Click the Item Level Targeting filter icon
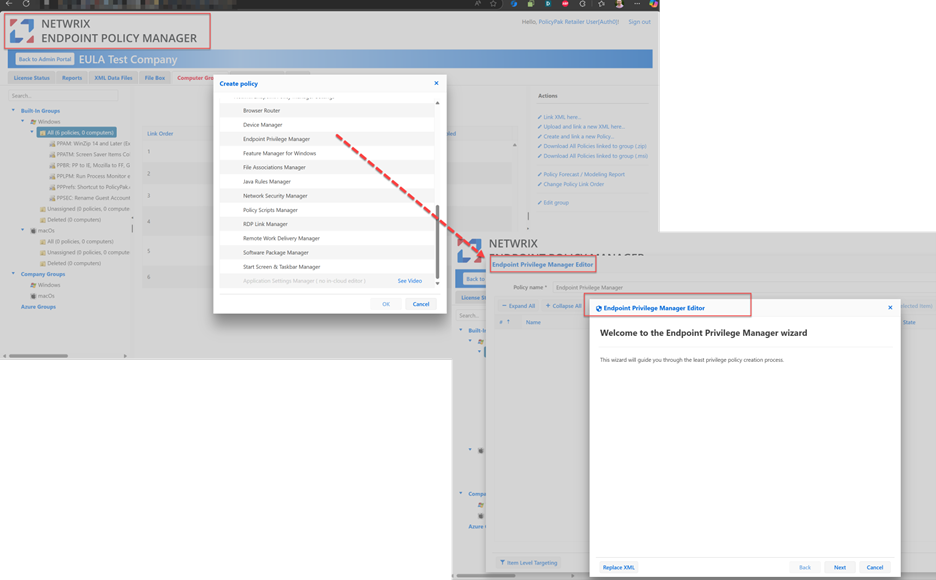Viewport: 936px width, 580px height. click(x=503, y=563)
